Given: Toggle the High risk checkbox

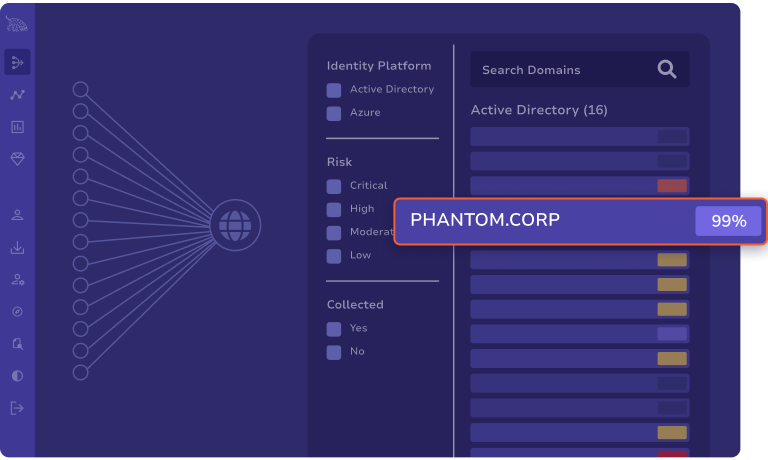Looking at the screenshot, I should coord(334,210).
